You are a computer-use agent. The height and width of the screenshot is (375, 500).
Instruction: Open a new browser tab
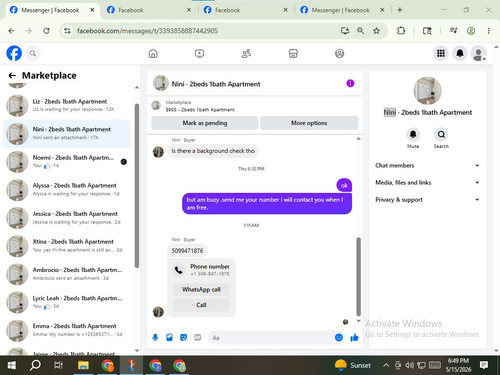coord(400,10)
